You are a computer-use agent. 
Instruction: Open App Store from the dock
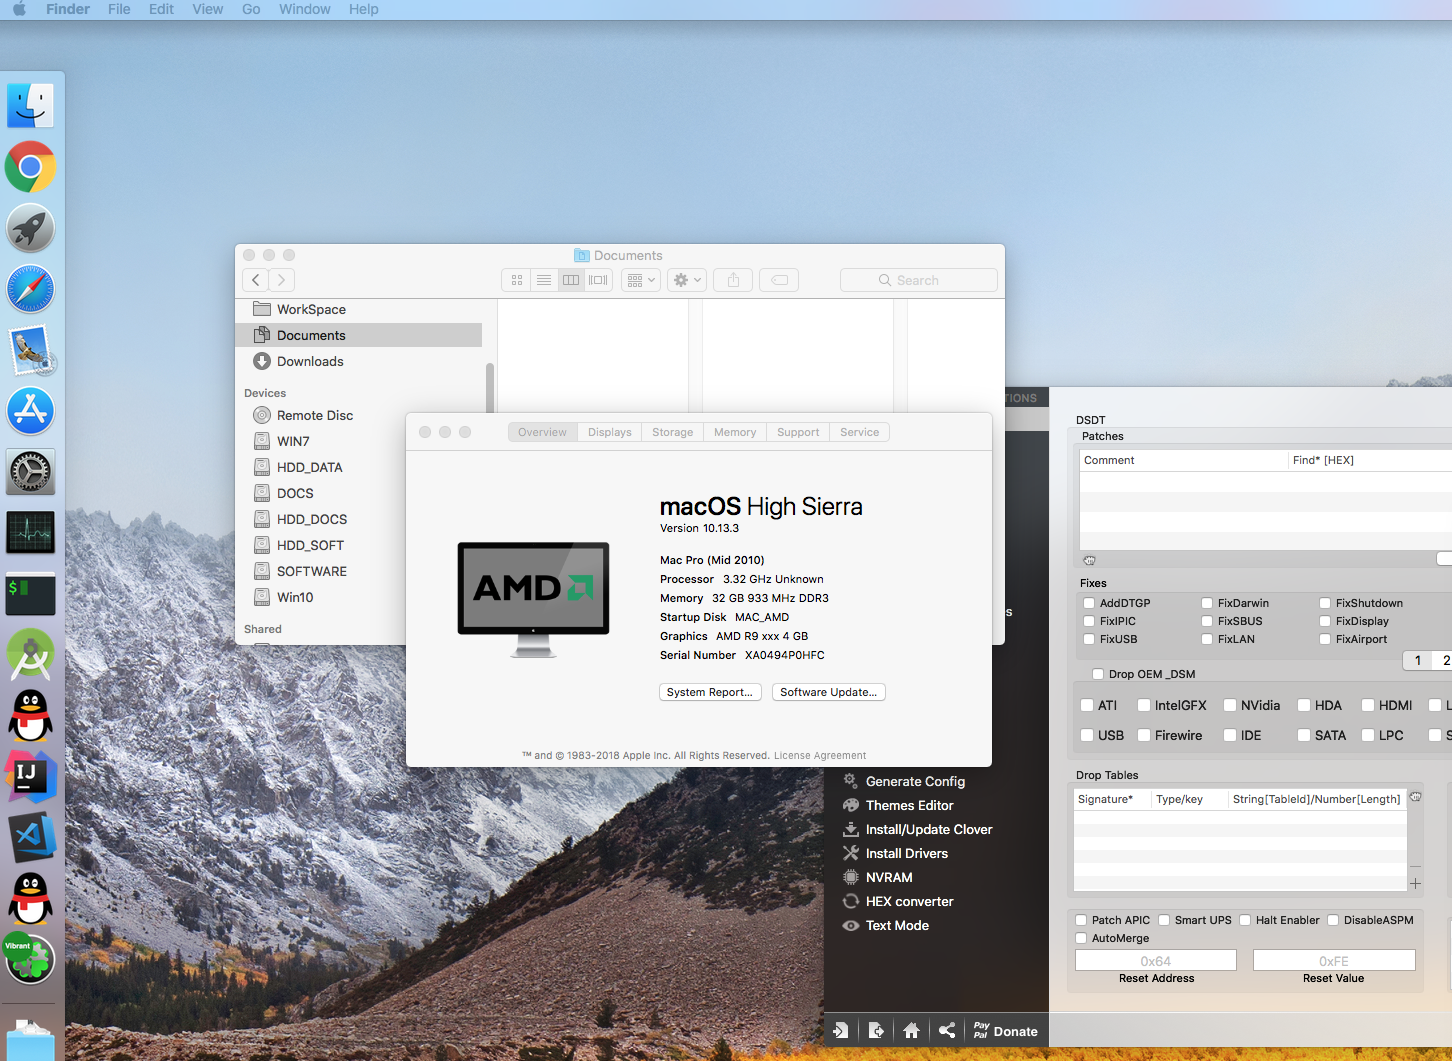pos(31,412)
